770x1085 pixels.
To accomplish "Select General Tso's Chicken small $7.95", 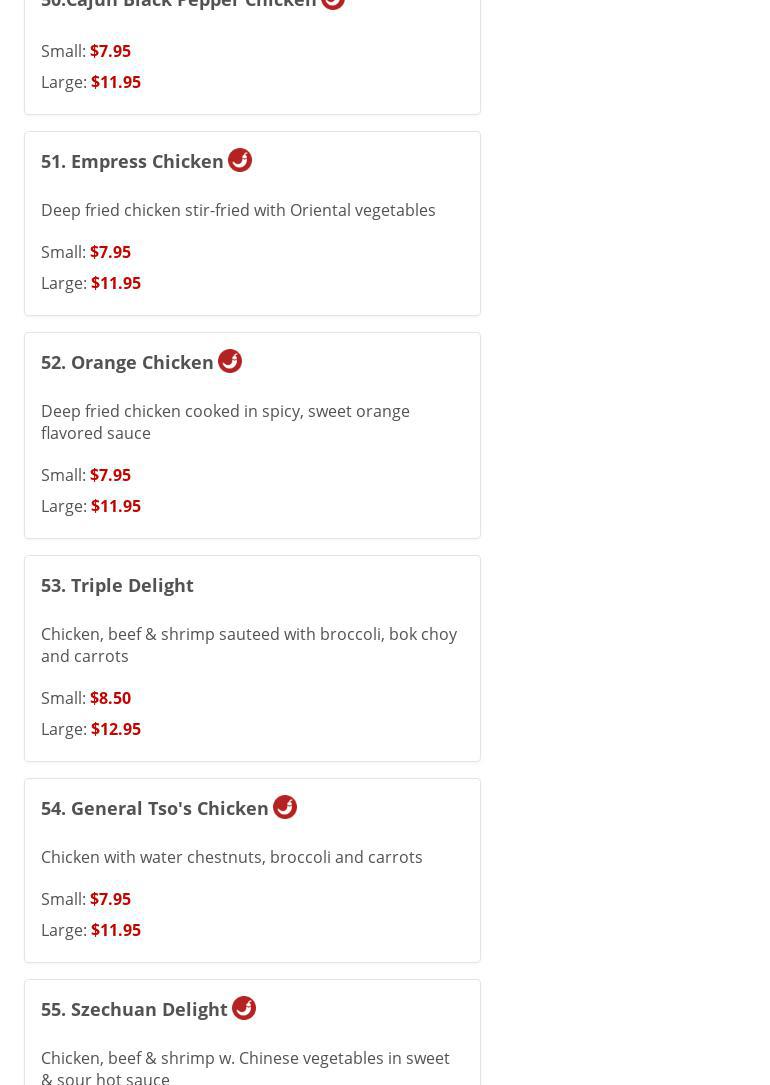I will (110, 899).
